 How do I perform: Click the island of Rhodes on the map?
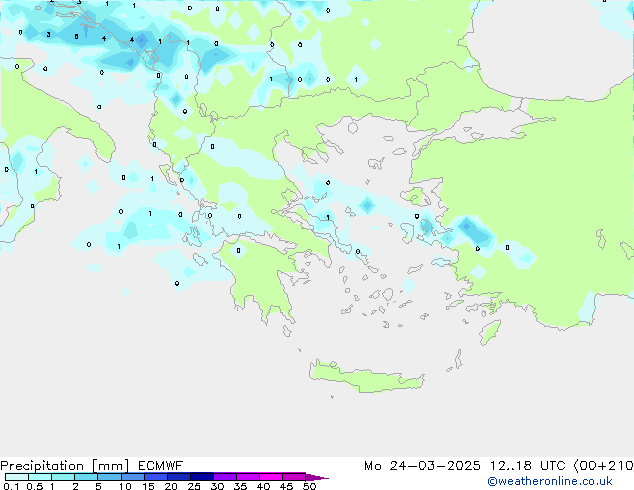pos(490,332)
